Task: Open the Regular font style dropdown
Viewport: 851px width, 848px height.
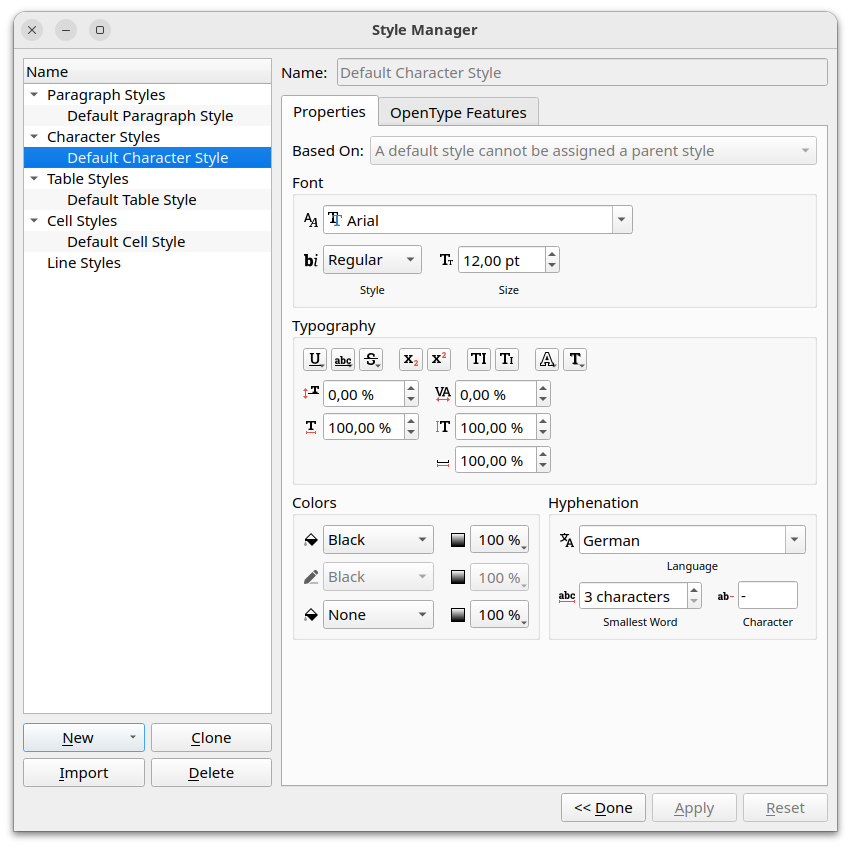Action: click(x=372, y=260)
